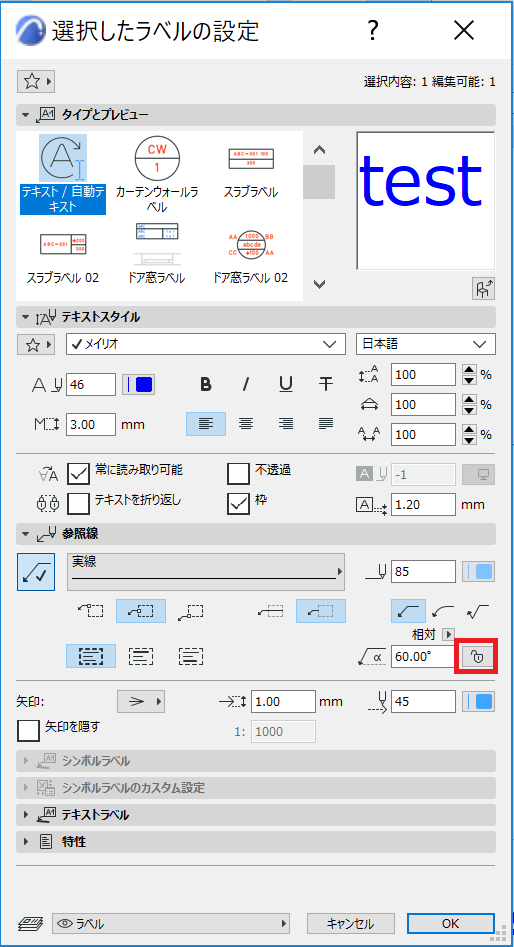Open help with the question mark
This screenshot has height=947, width=514.
pyautogui.click(x=373, y=30)
